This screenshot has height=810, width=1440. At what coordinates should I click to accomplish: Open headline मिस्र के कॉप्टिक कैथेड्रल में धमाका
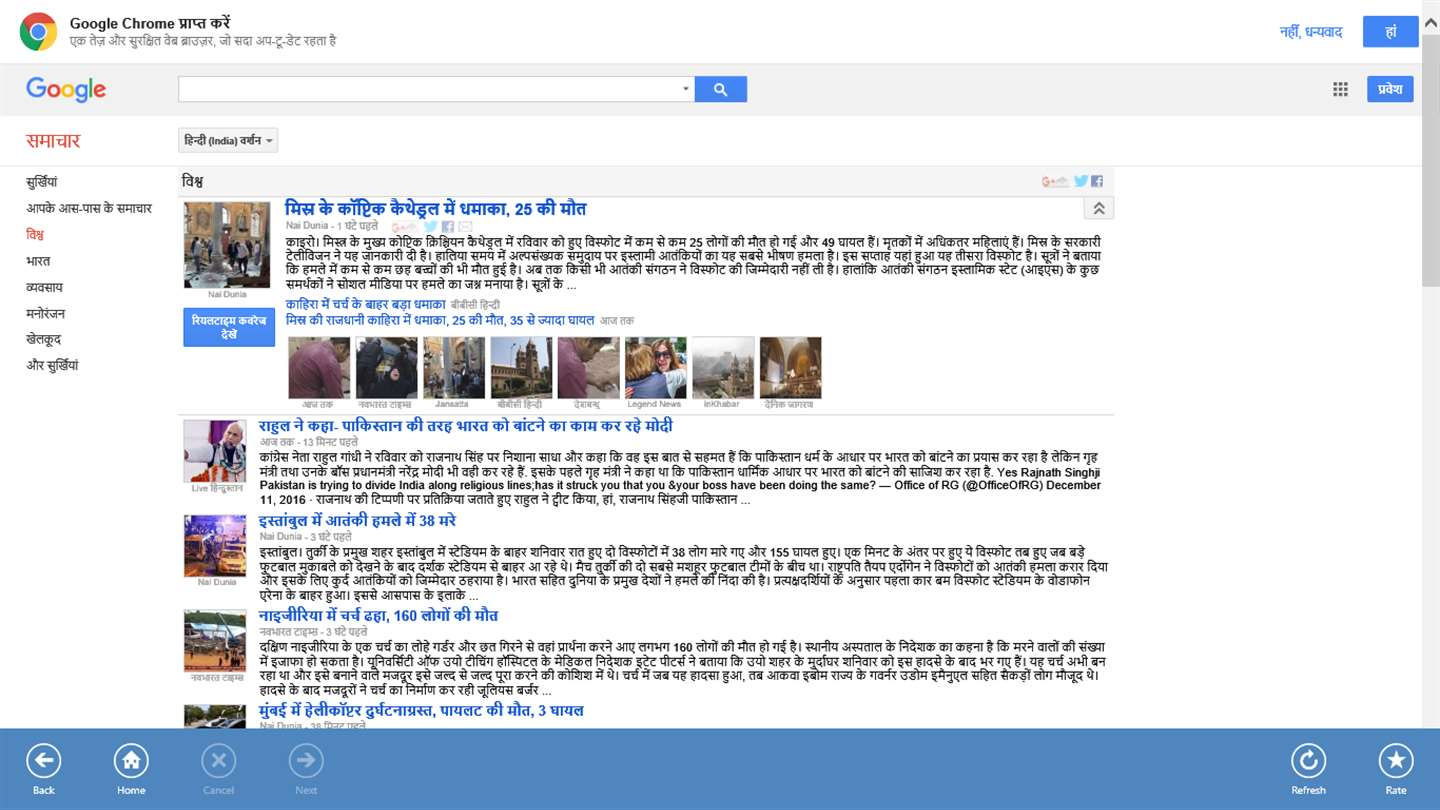(x=436, y=208)
